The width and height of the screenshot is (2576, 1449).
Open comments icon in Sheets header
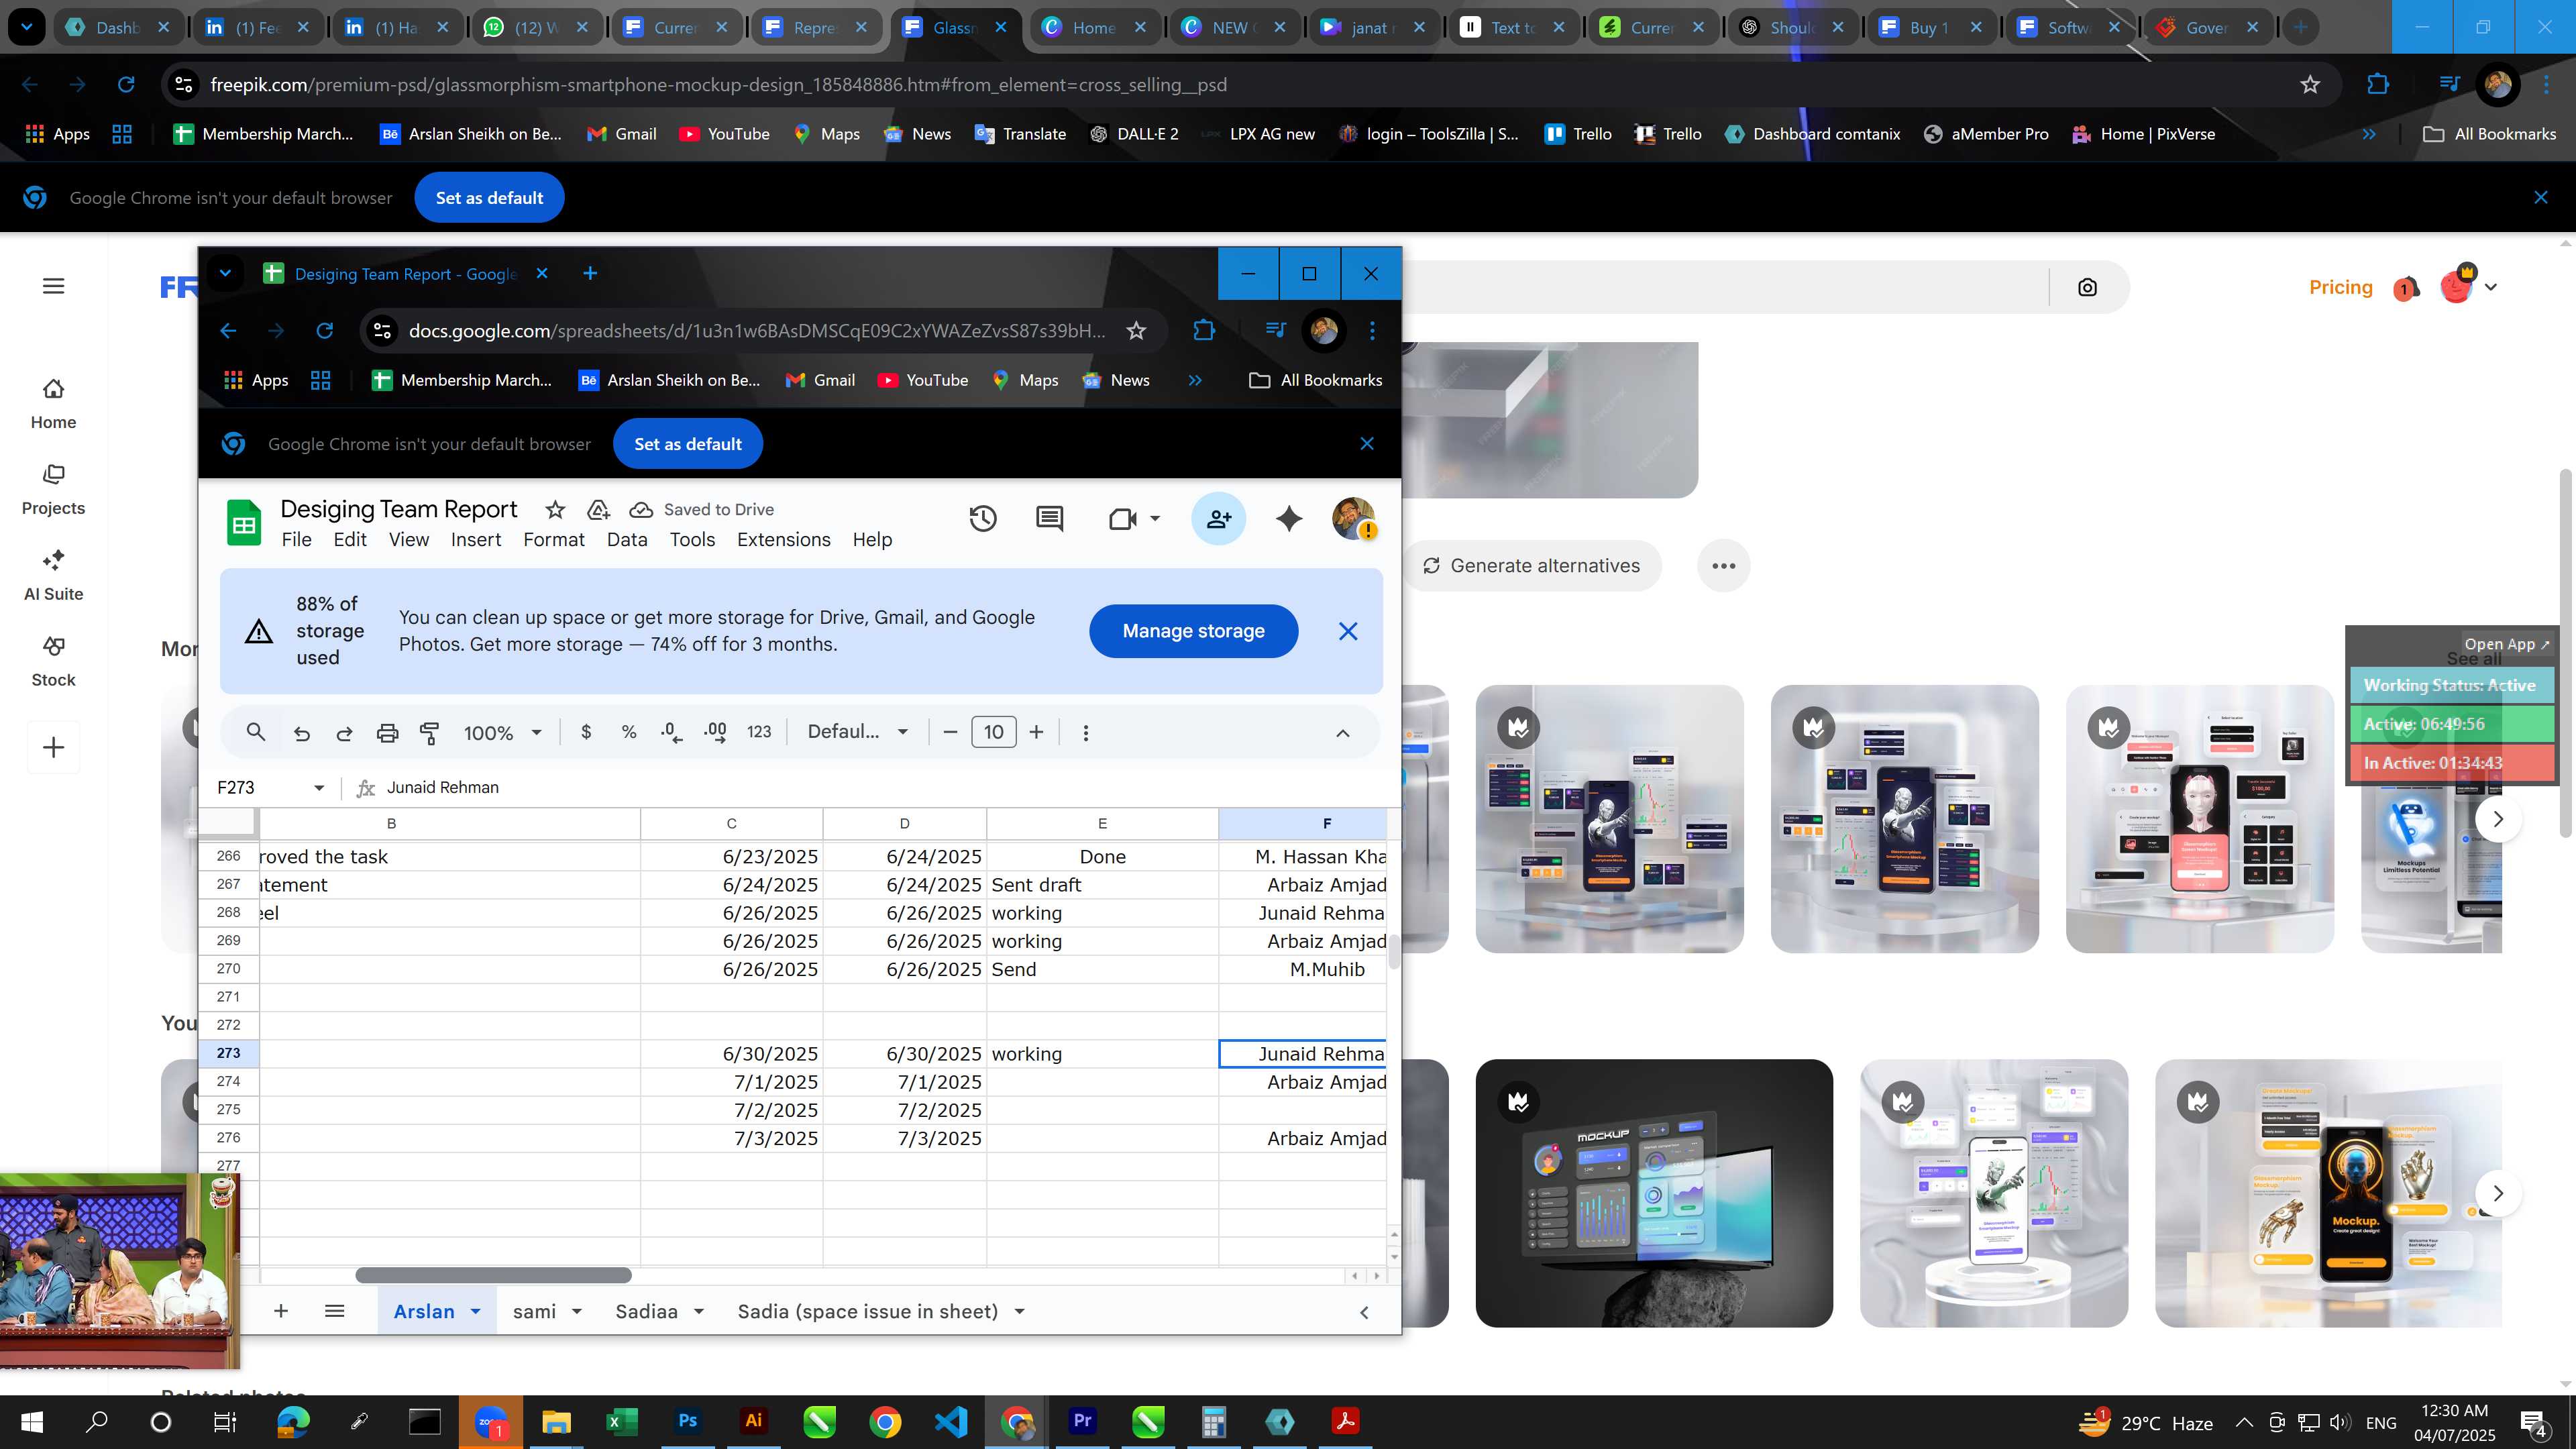pyautogui.click(x=1049, y=518)
